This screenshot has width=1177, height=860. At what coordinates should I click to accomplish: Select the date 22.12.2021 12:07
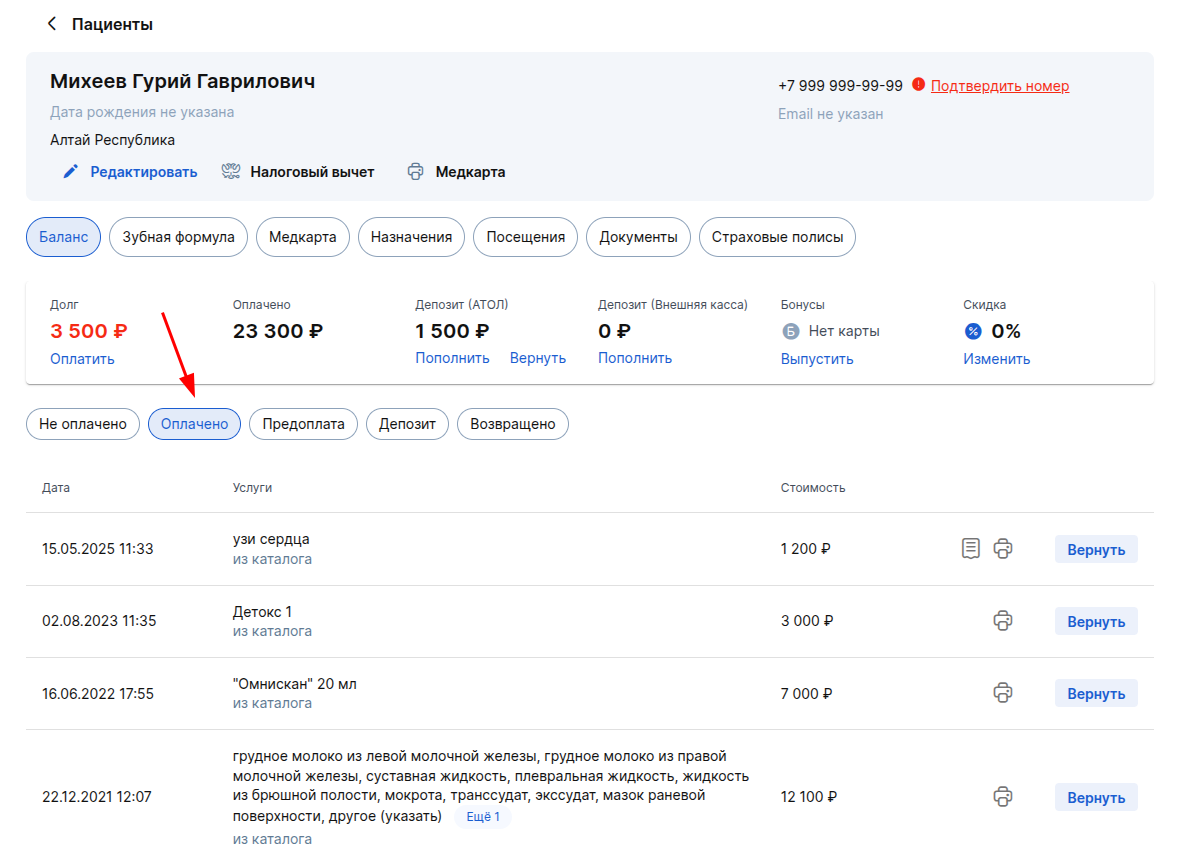(97, 796)
